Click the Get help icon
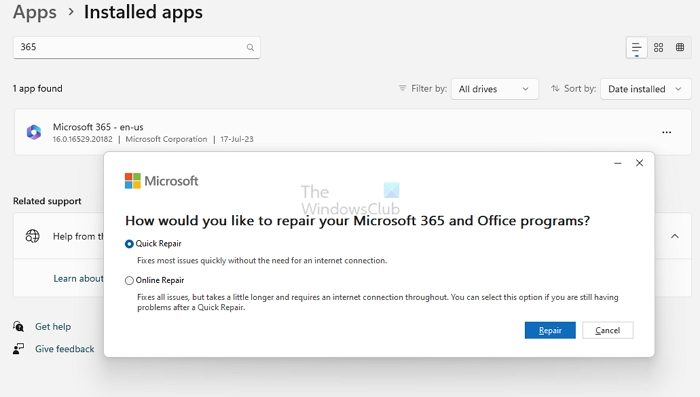The height and width of the screenshot is (397, 700). pos(18,326)
